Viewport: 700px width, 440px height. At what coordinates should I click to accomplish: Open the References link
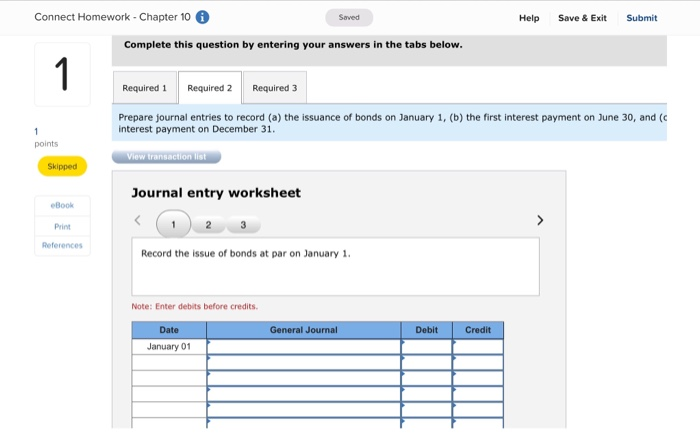[62, 245]
